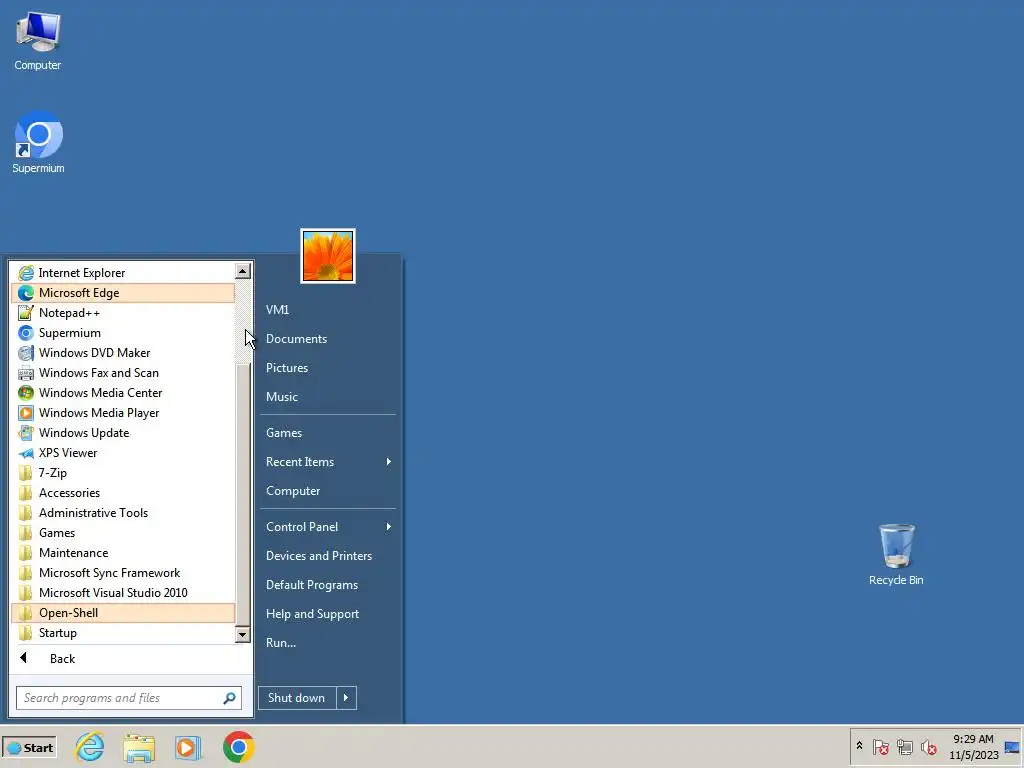Click the Shut down button
This screenshot has height=768, width=1024.
point(297,698)
